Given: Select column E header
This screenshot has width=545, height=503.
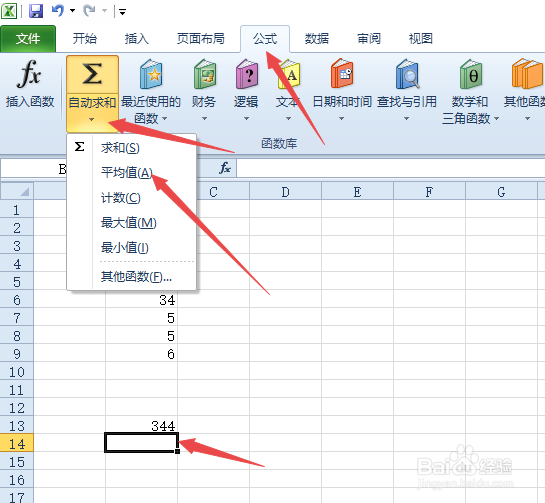Looking at the screenshot, I should pyautogui.click(x=357, y=192).
